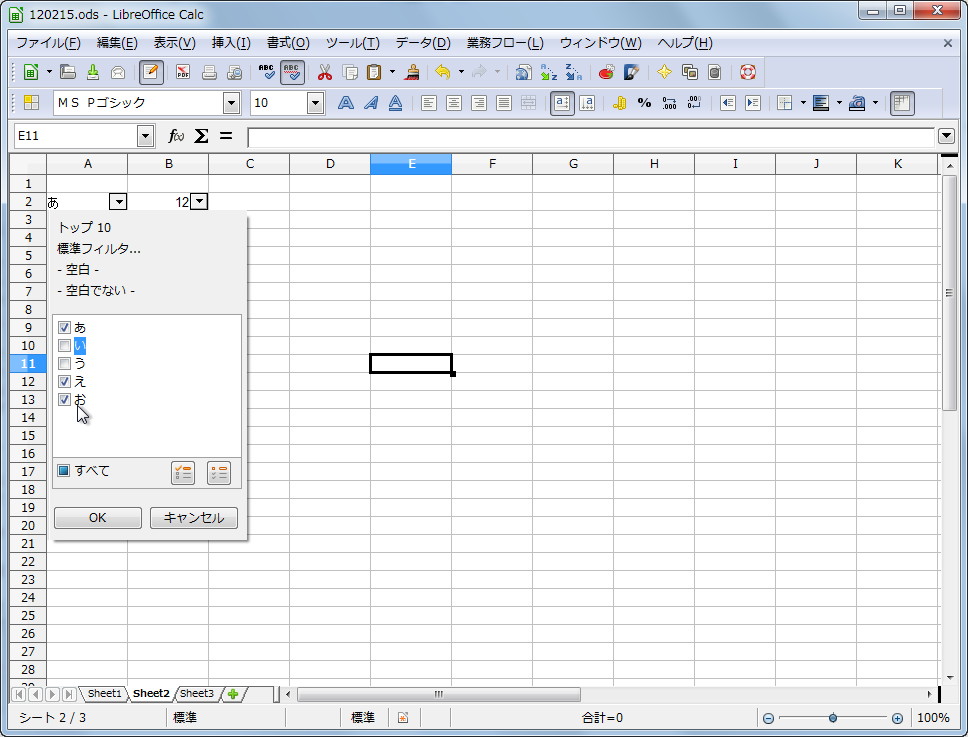968x737 pixels.
Task: Run the Spelling check icon
Action: 266,72
